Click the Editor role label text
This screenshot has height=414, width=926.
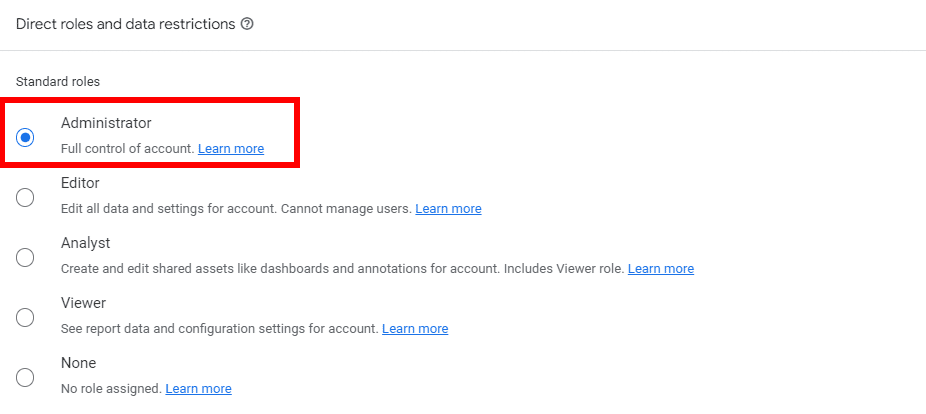pos(80,183)
